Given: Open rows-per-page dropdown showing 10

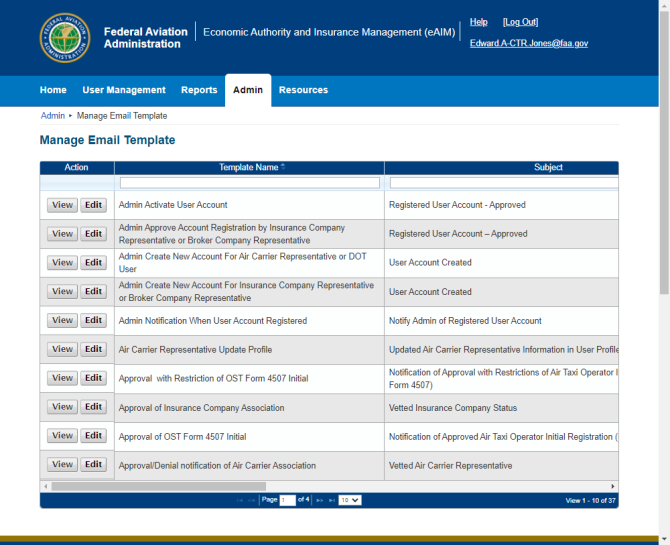Looking at the screenshot, I should (350, 500).
